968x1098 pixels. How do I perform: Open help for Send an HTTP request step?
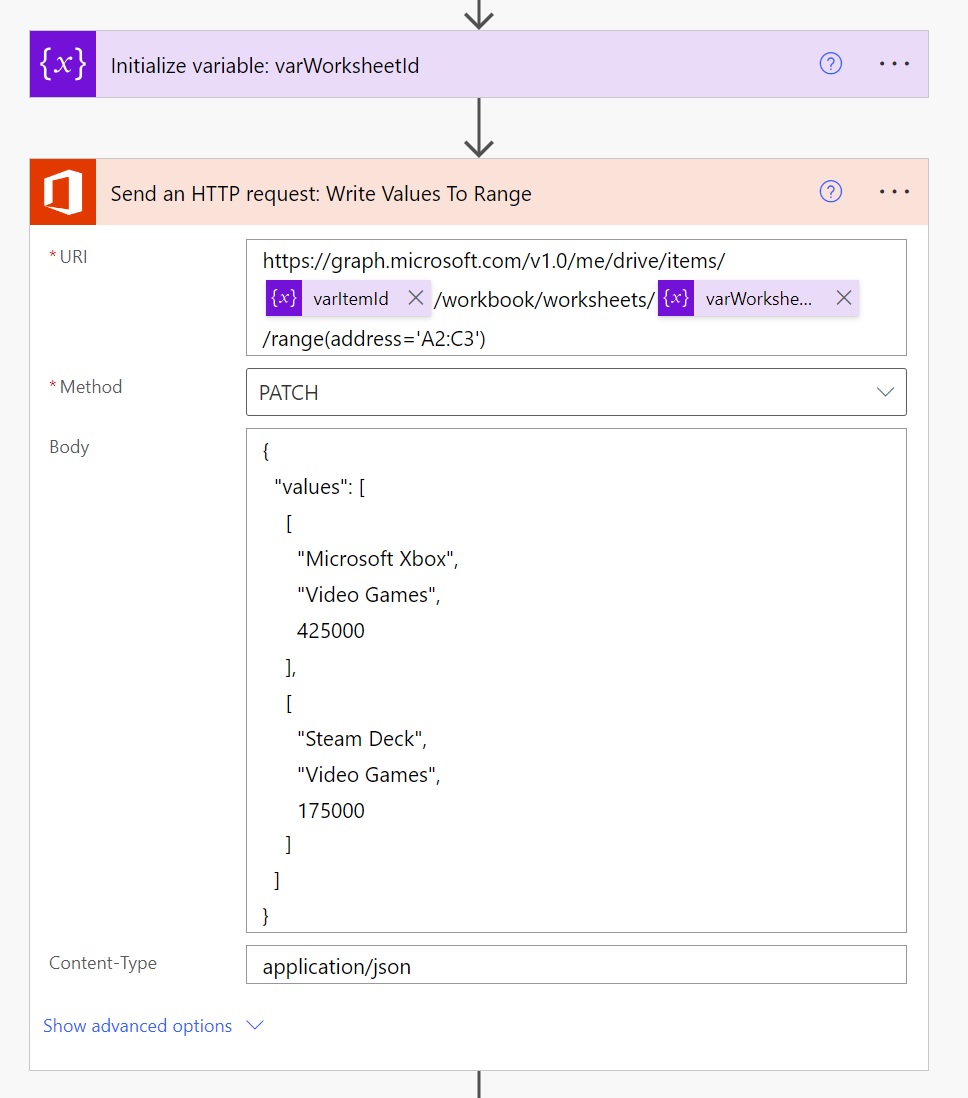click(830, 192)
